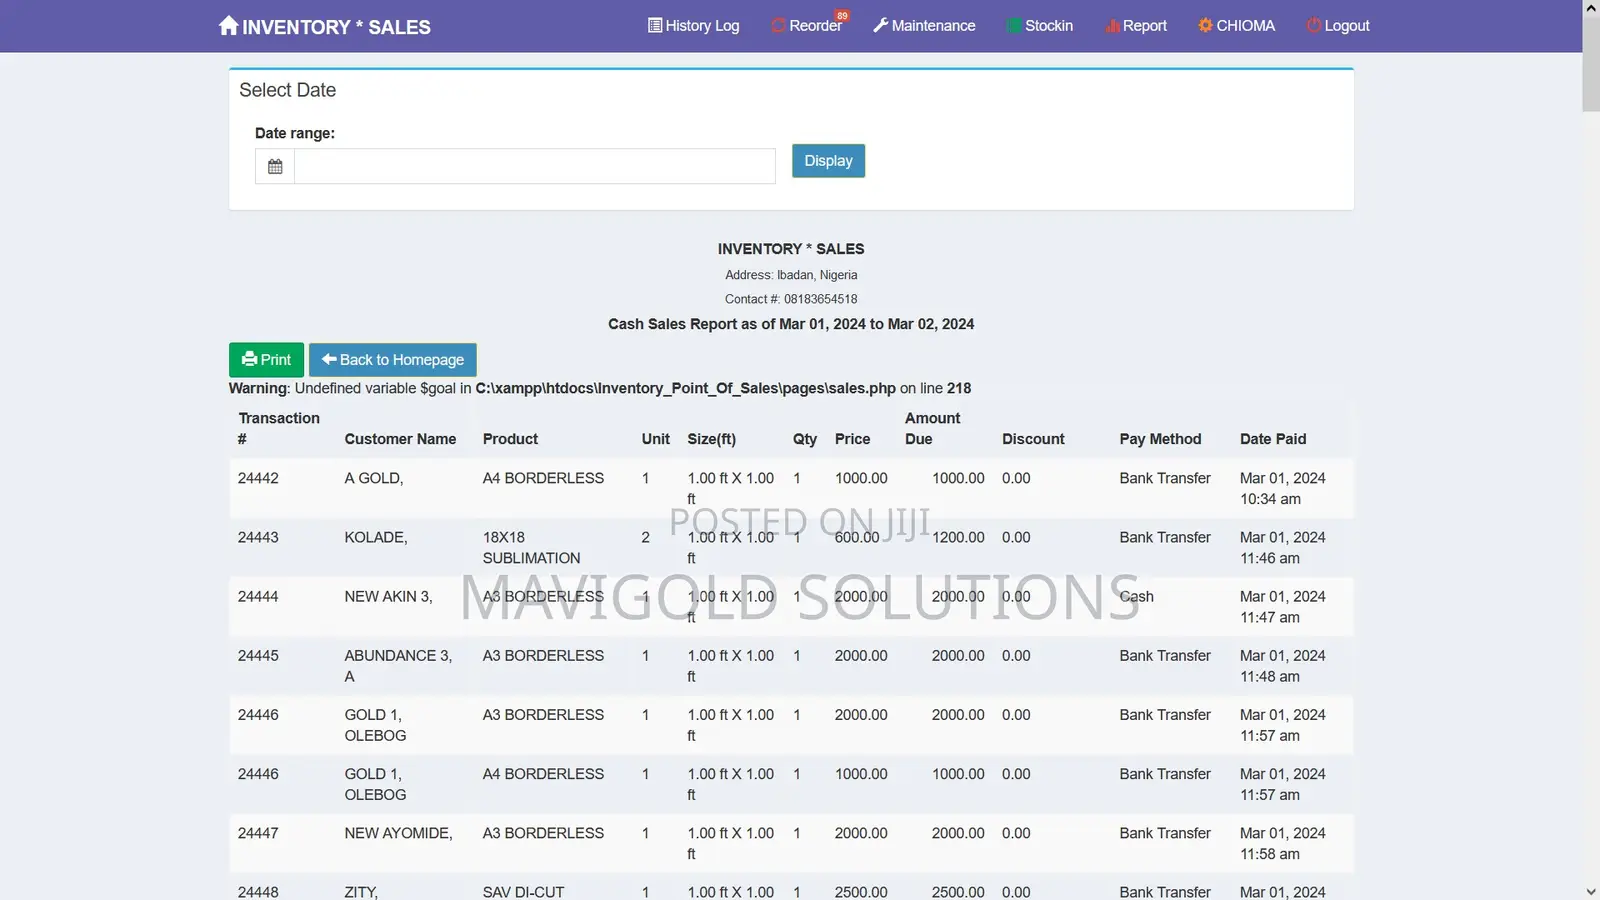Image resolution: width=1600 pixels, height=900 pixels.
Task: Click the page vertical scrollbar thumb
Action: point(1591,65)
